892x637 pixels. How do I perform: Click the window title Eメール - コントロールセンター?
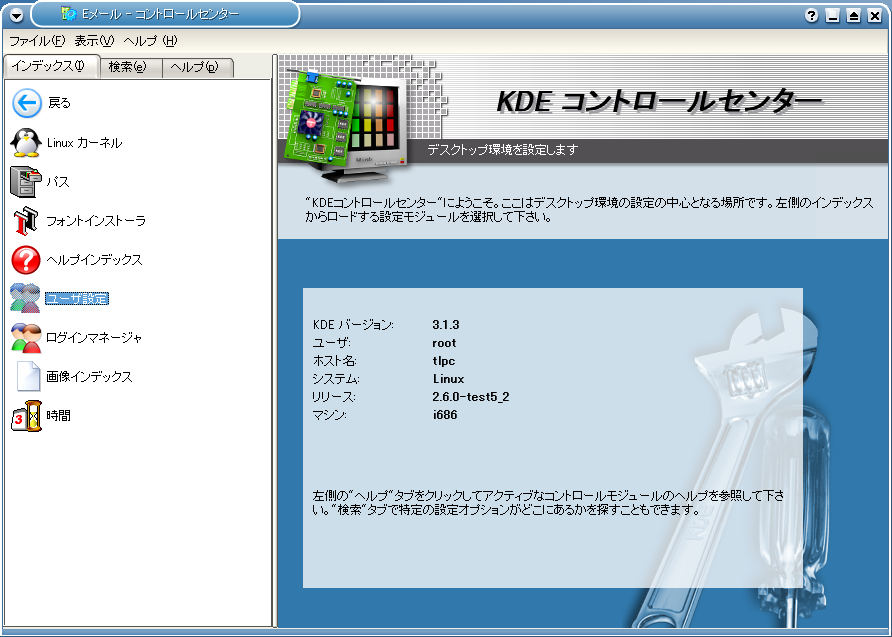[160, 14]
